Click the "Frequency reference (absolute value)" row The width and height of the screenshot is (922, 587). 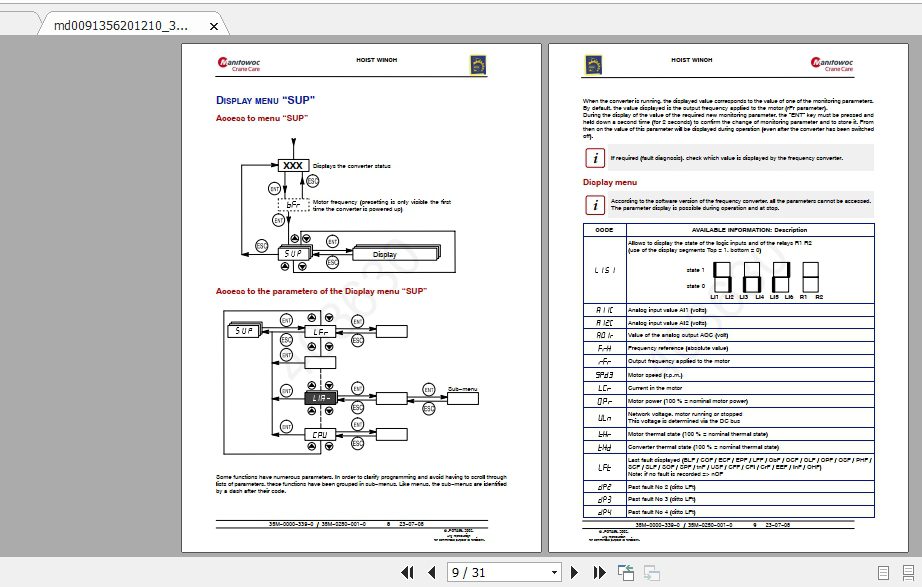(729, 348)
